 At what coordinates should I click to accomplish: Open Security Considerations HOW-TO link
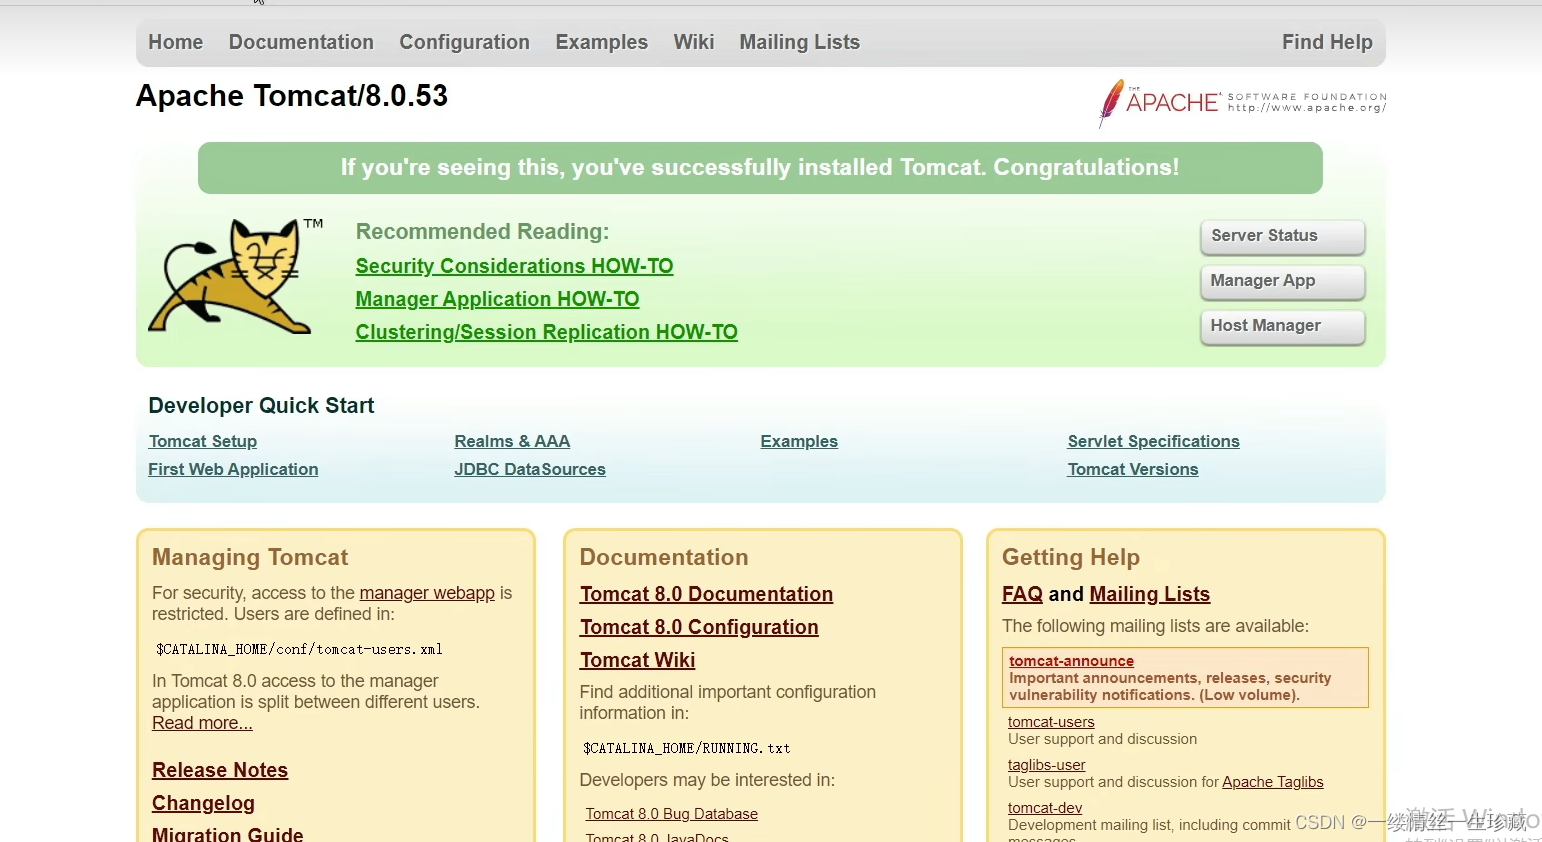click(514, 266)
